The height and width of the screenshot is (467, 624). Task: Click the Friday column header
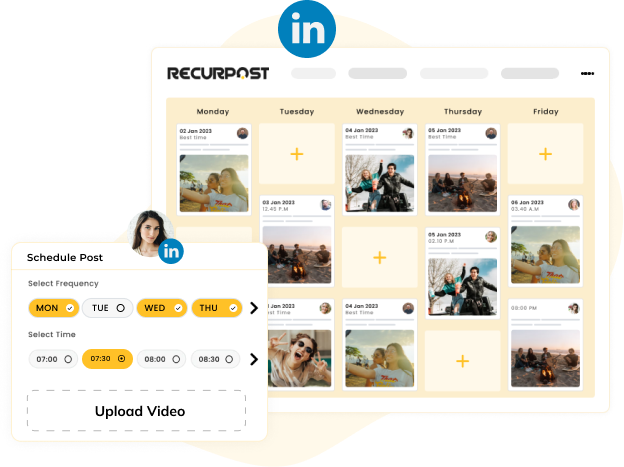click(x=546, y=111)
